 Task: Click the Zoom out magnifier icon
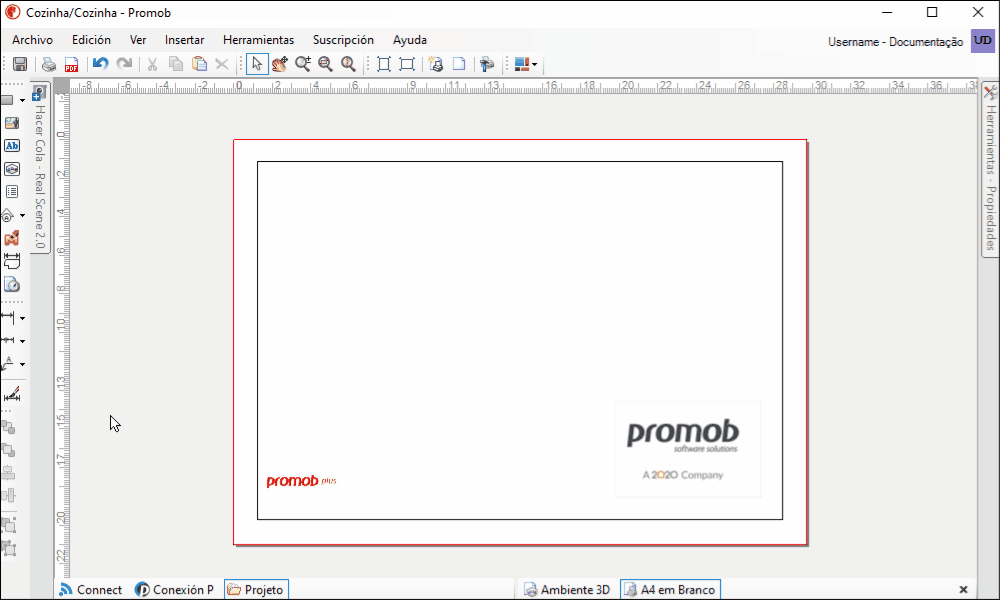coord(326,64)
